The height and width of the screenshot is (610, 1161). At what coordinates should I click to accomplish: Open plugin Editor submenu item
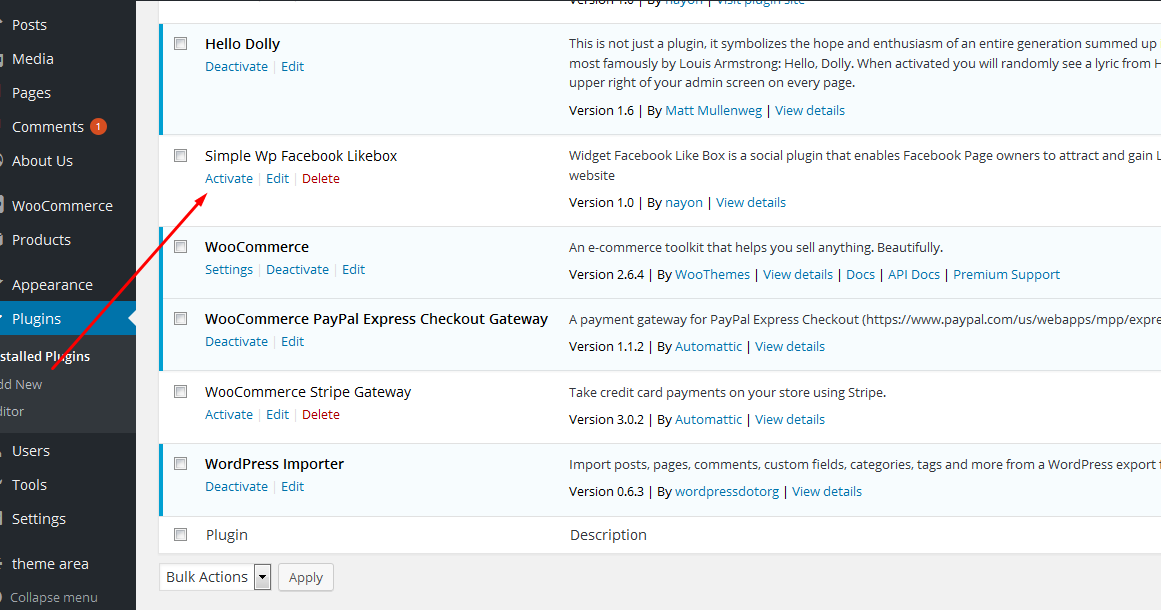click(13, 412)
